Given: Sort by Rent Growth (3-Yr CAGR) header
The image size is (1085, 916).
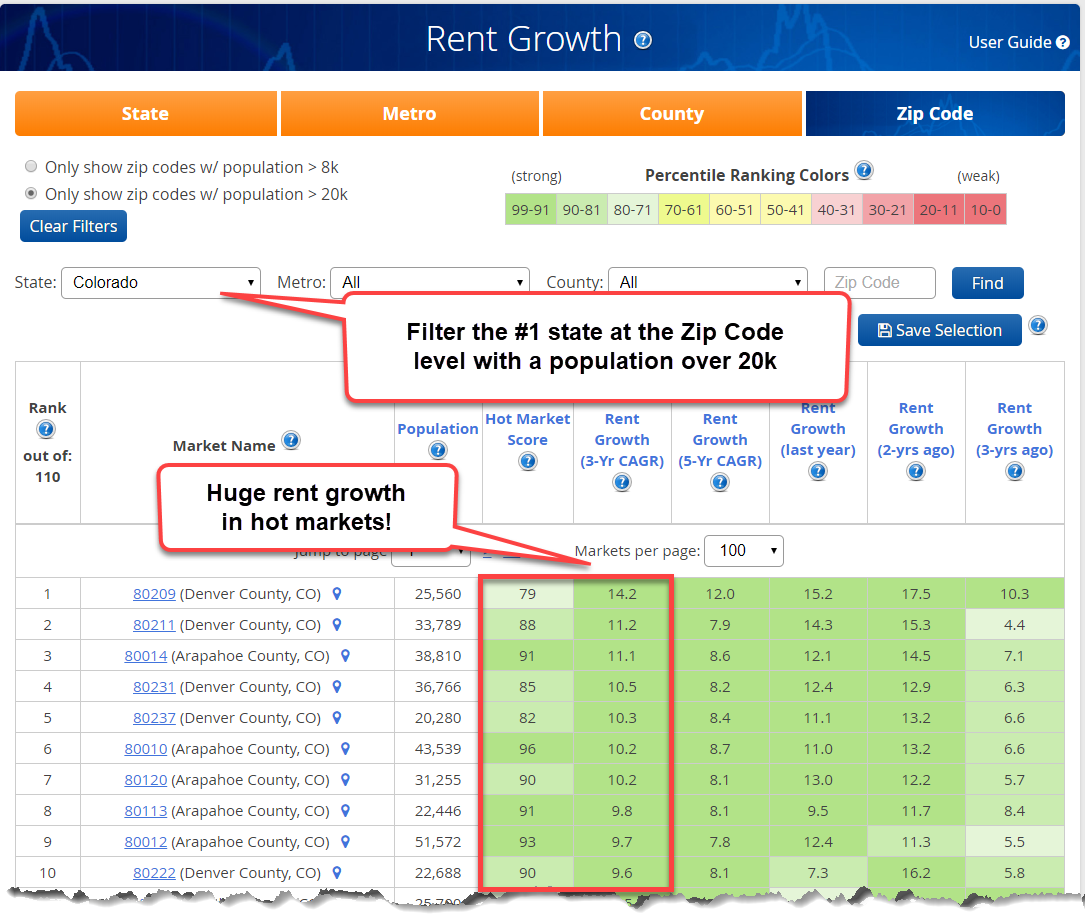Looking at the screenshot, I should pos(622,440).
